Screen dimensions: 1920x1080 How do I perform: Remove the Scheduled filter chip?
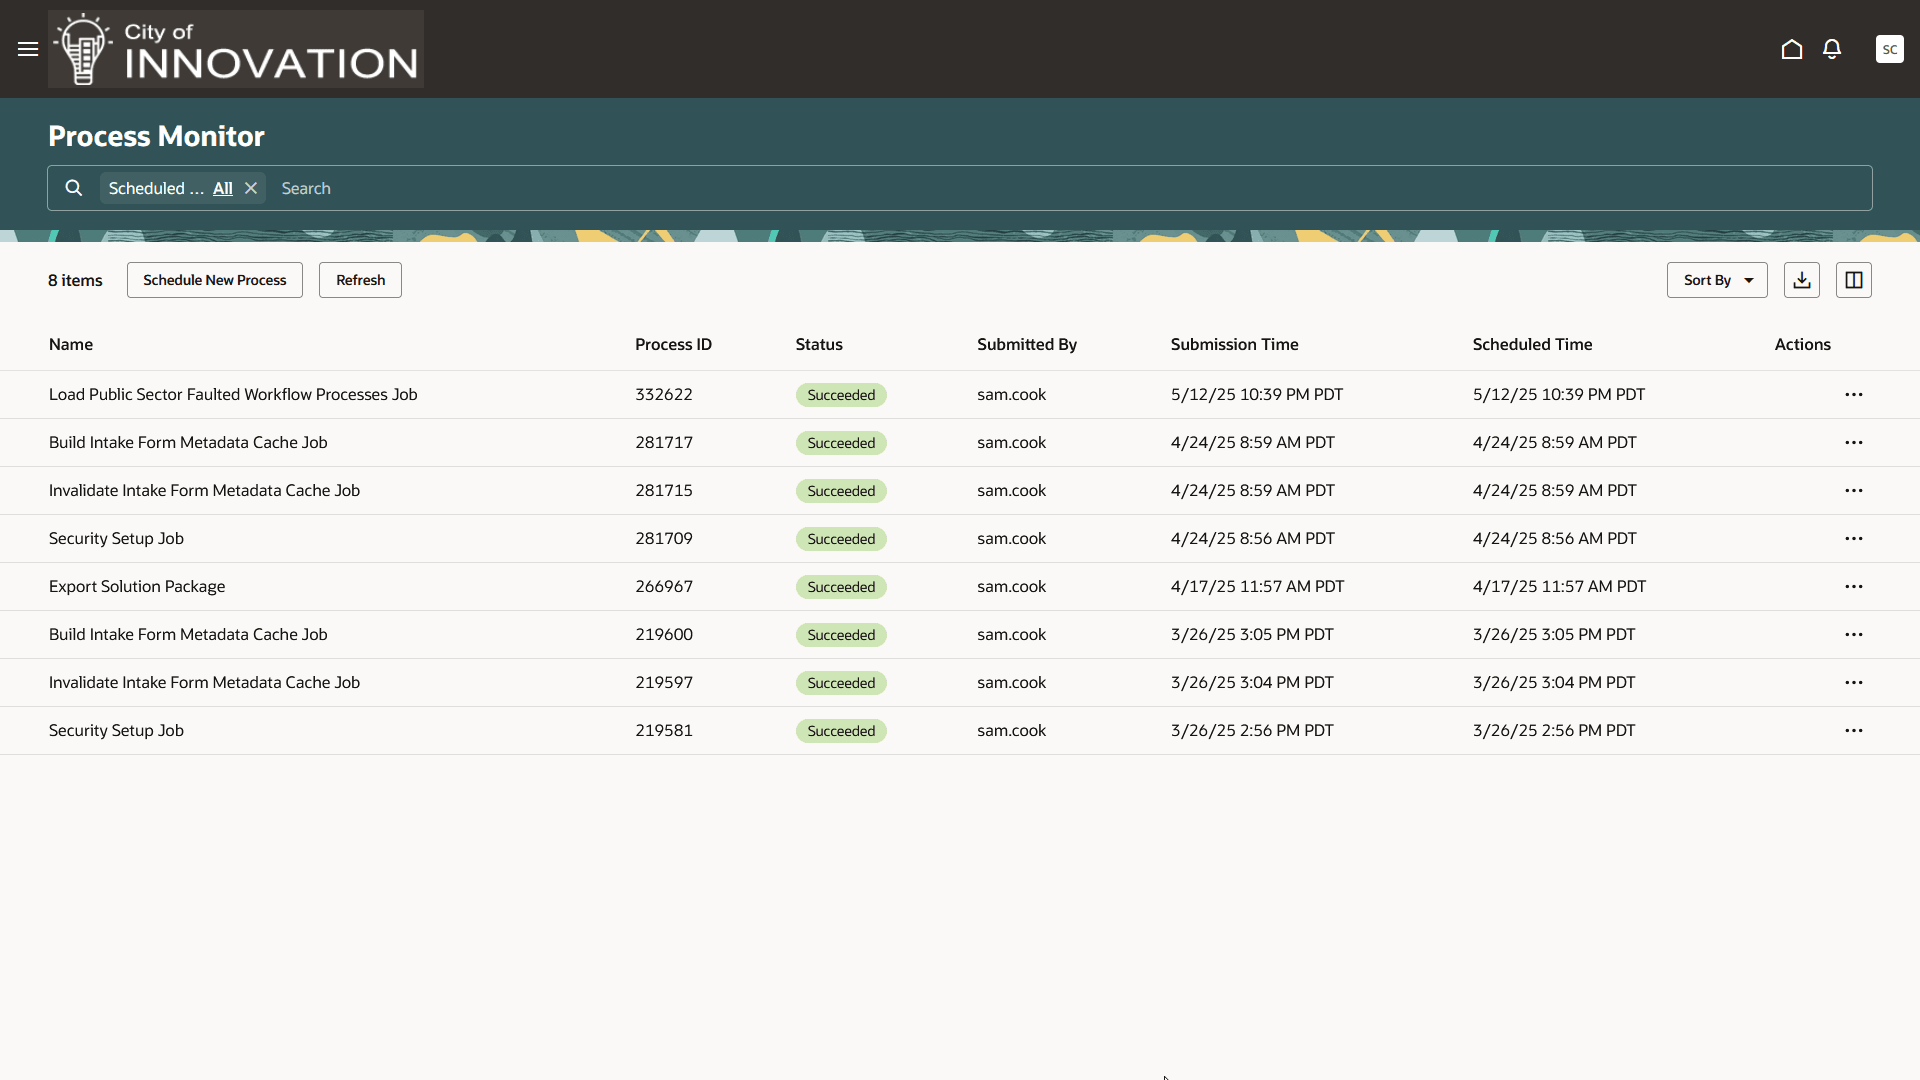point(251,188)
